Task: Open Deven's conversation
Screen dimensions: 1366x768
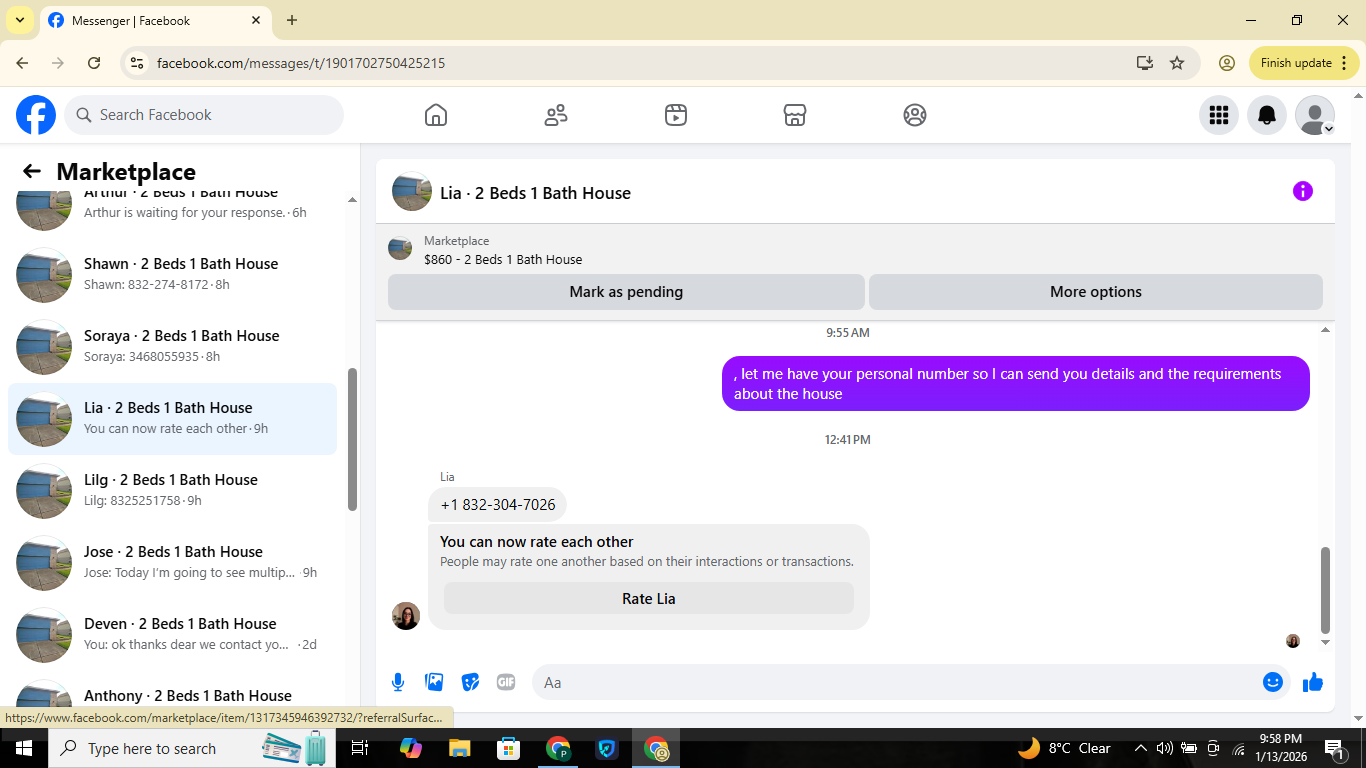Action: point(172,634)
